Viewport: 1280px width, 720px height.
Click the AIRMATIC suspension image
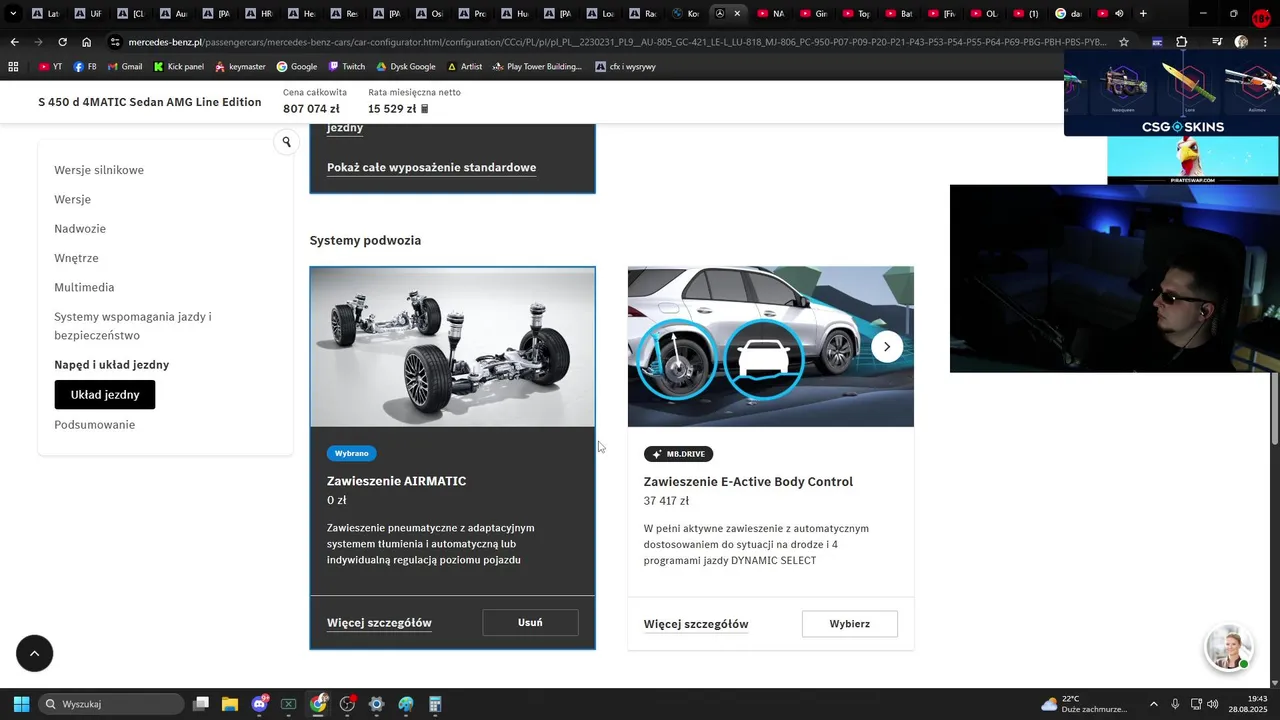click(452, 347)
